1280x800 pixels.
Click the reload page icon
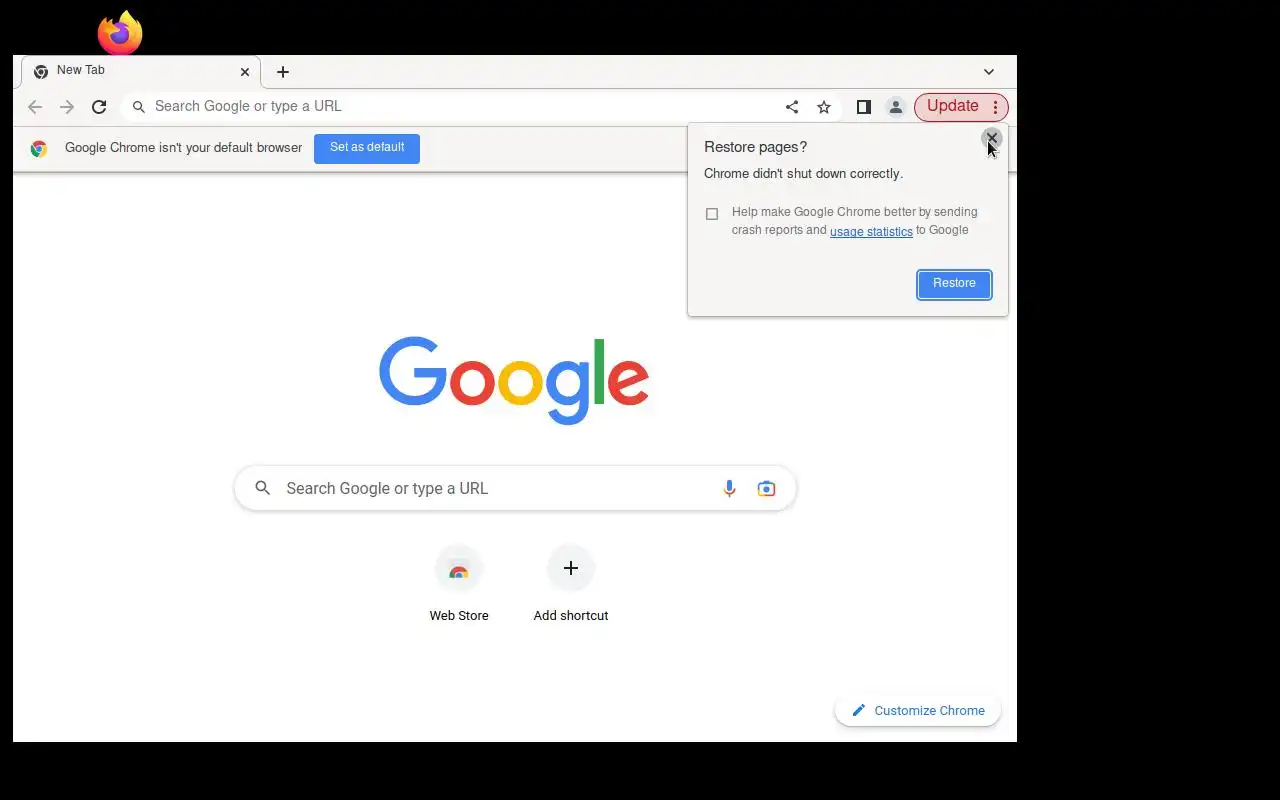(99, 107)
